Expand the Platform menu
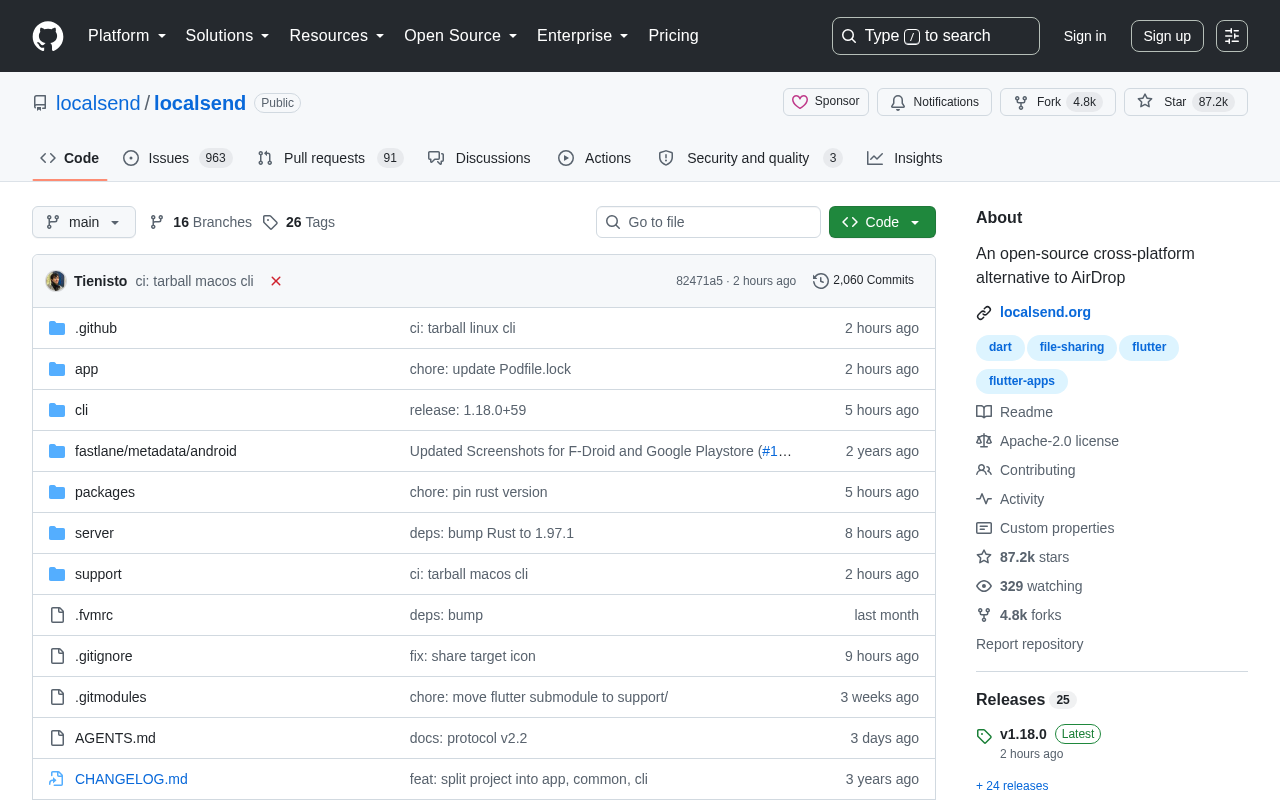Image resolution: width=1280 pixels, height=800 pixels. coord(127,36)
